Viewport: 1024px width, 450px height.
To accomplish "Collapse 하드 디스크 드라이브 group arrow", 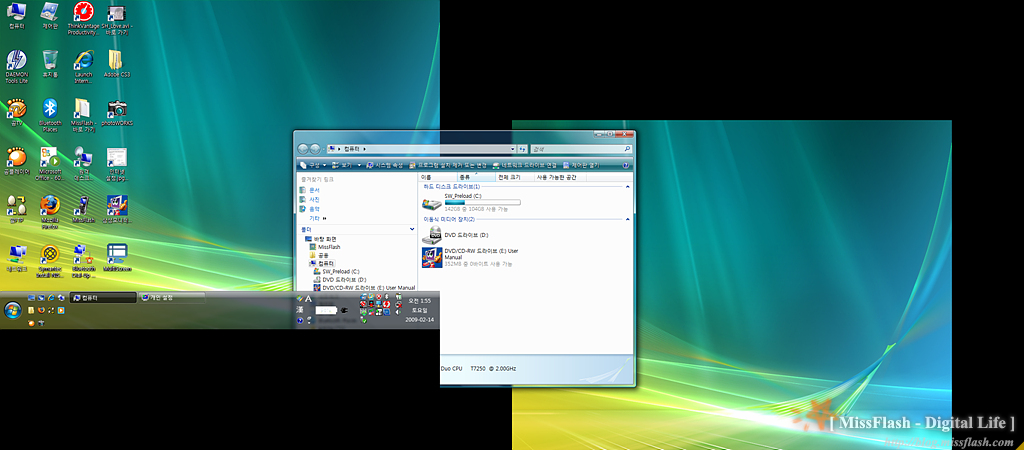I will [628, 187].
